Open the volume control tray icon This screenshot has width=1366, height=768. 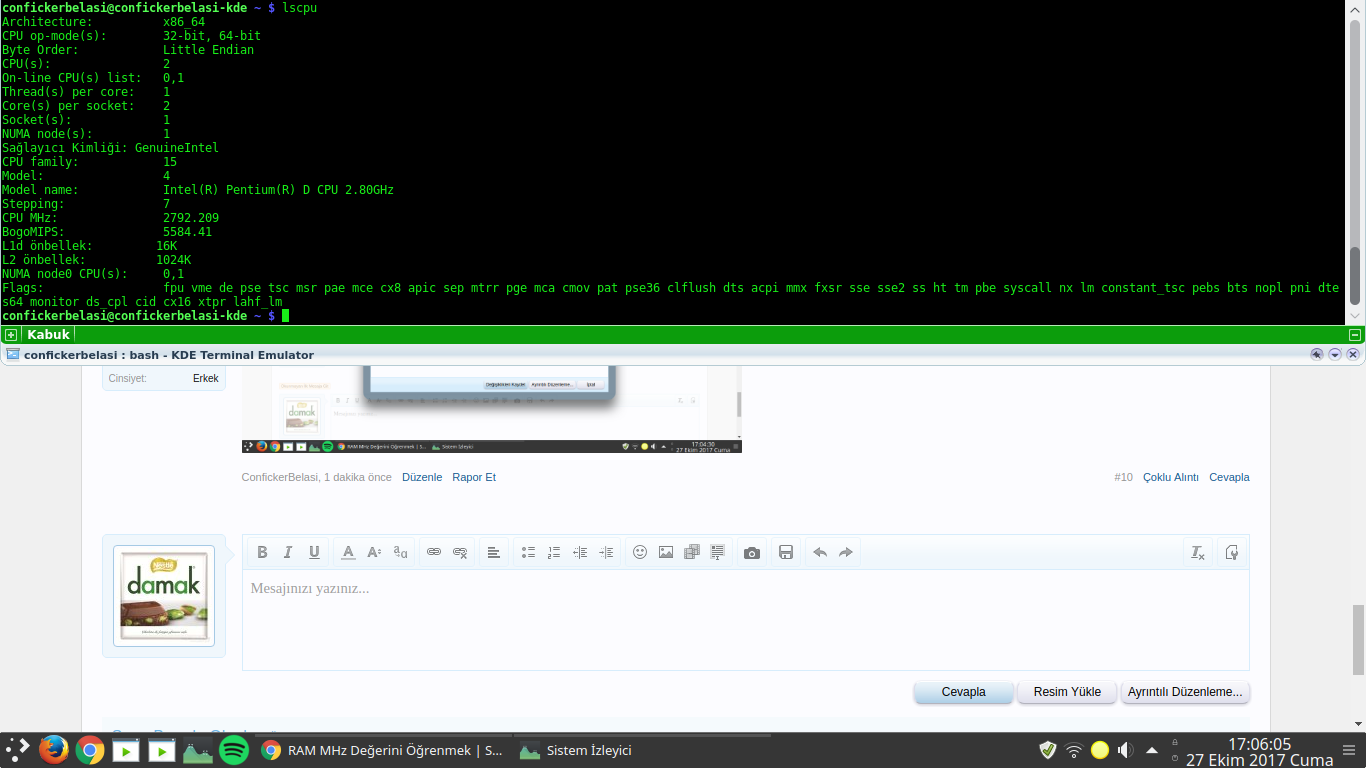[x=1126, y=750]
